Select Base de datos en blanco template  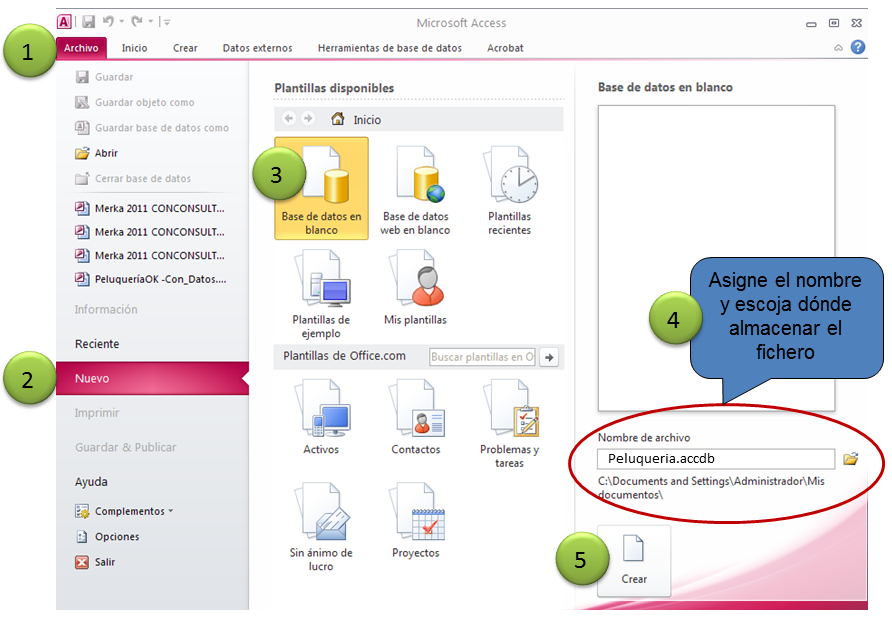coord(321,189)
